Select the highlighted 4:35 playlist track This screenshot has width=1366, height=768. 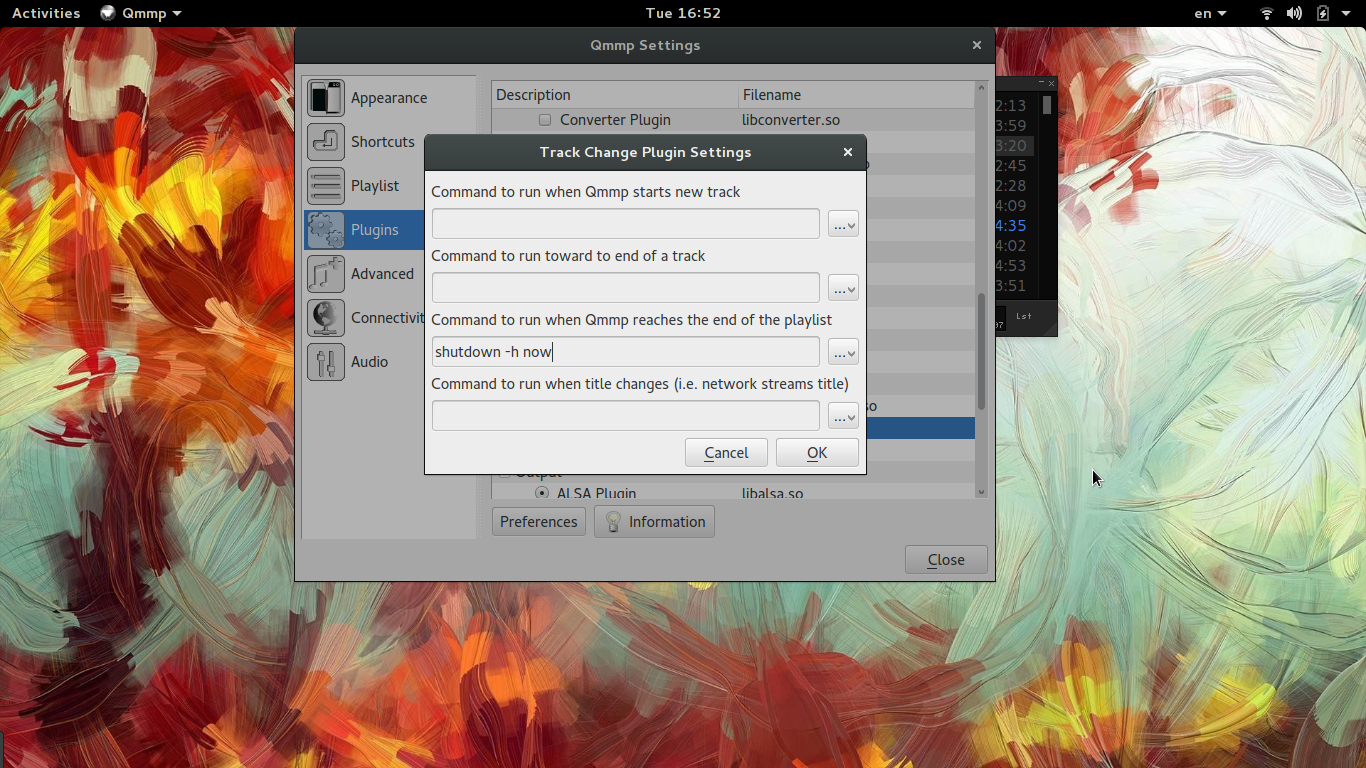1011,226
